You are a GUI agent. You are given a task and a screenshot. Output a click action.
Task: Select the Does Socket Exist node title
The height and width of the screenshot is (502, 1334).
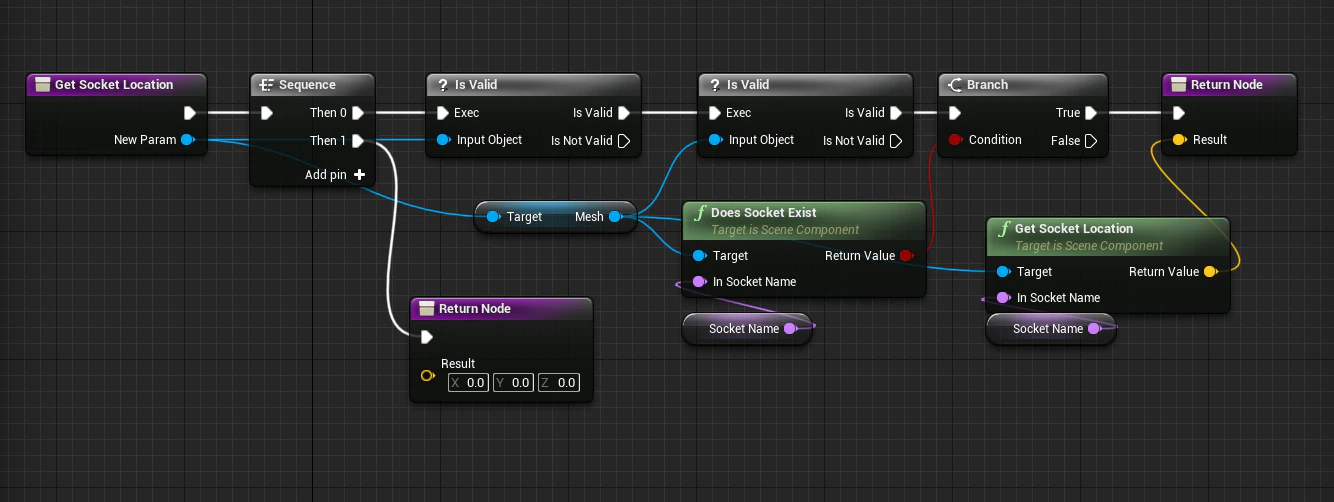(x=764, y=213)
